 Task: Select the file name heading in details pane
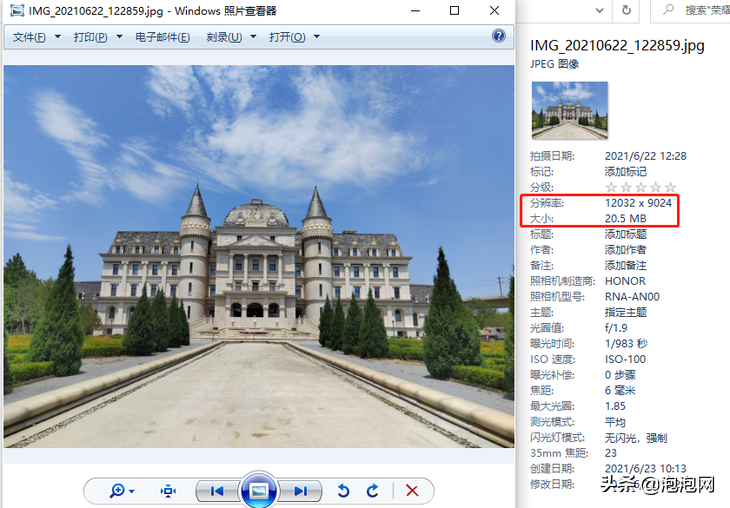617,46
